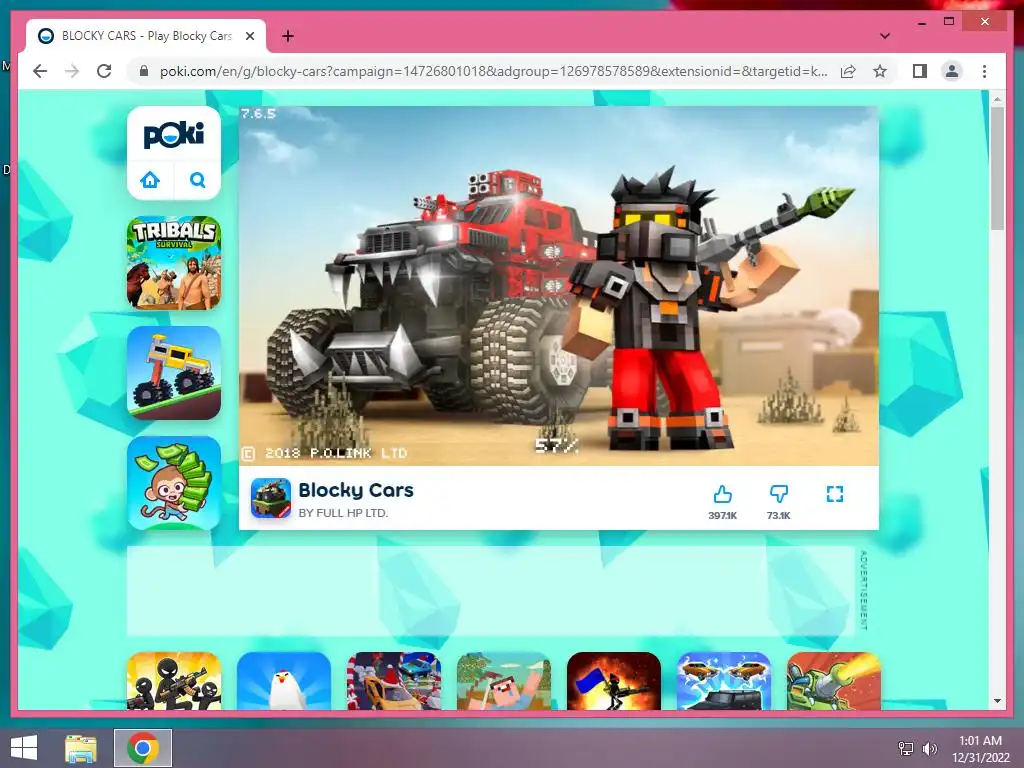Open the stickman with blue flag tile
1024x768 pixels.
tap(614, 680)
